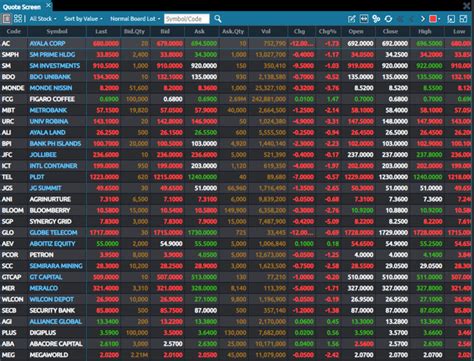The image size is (474, 361).
Task: Open the AYALA LAND symbol link
Action: point(47,132)
